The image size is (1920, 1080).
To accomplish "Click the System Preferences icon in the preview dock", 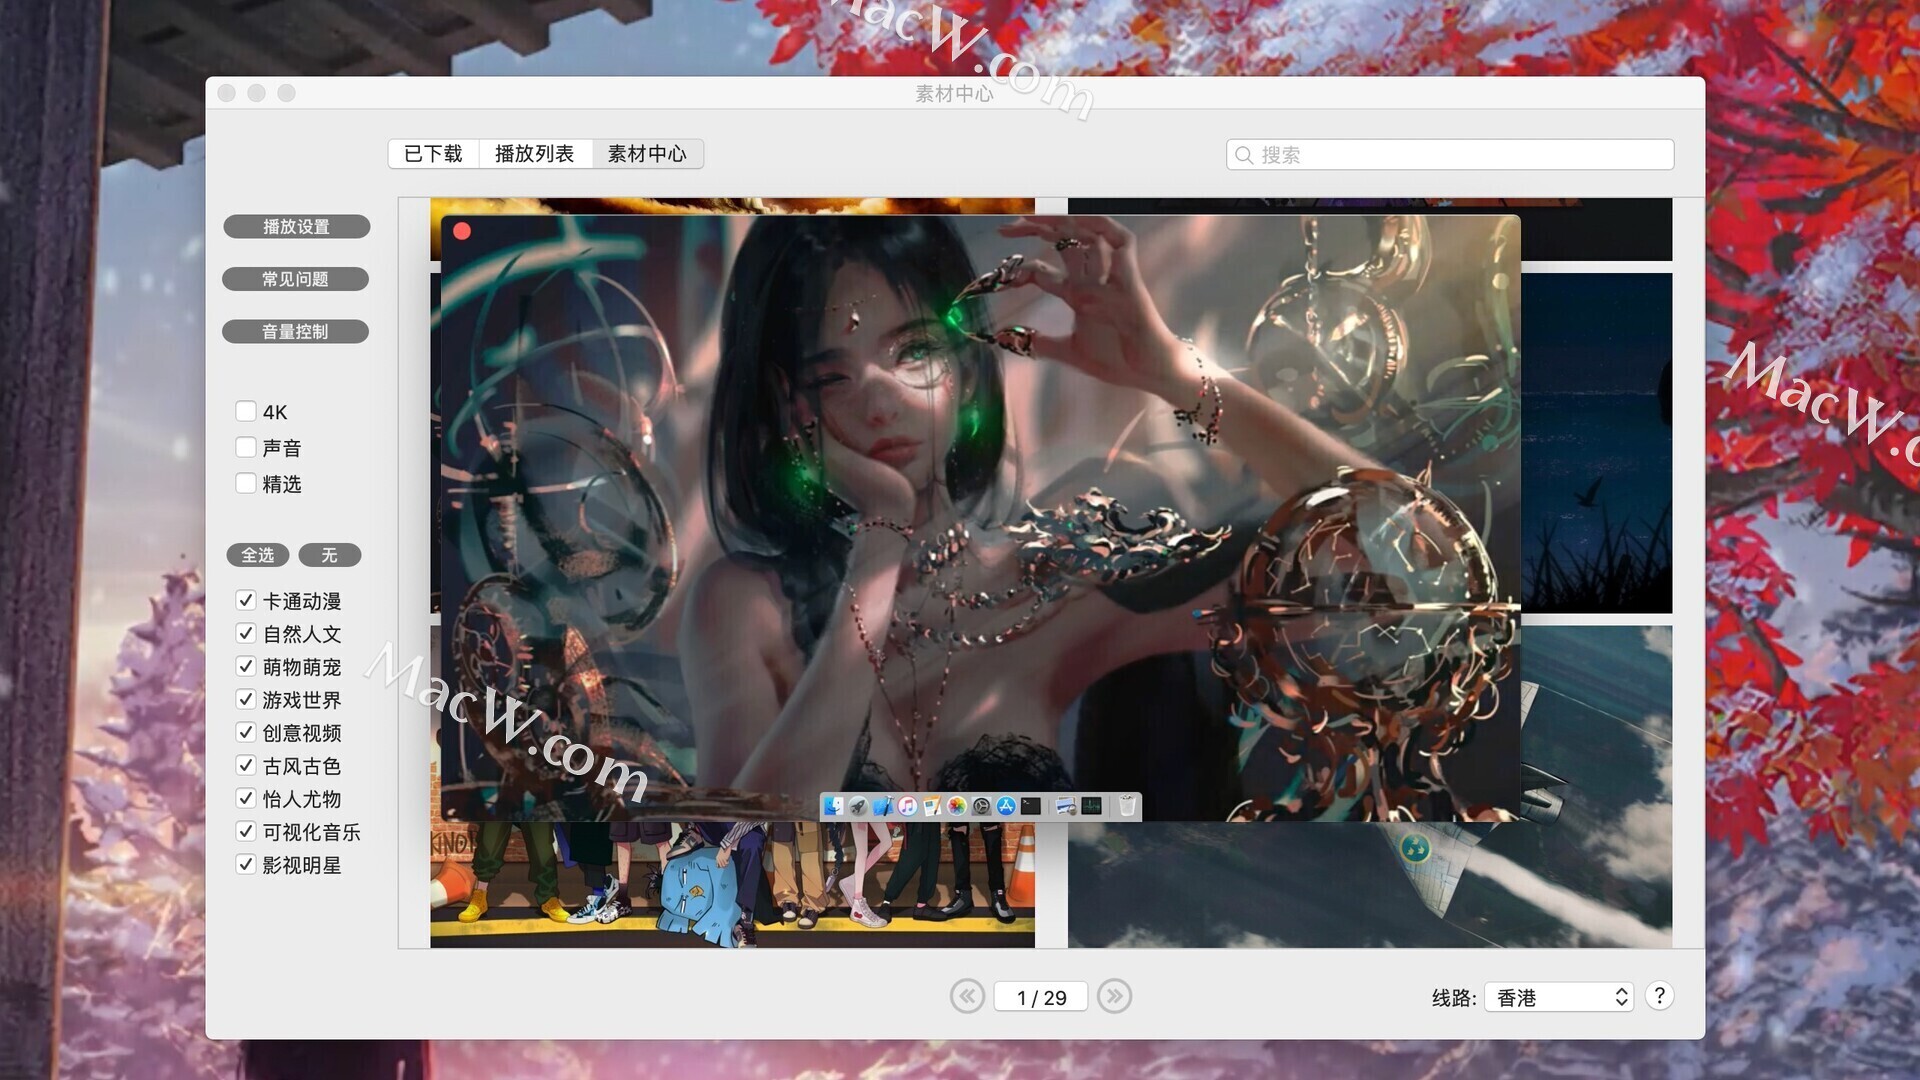I will coord(981,806).
